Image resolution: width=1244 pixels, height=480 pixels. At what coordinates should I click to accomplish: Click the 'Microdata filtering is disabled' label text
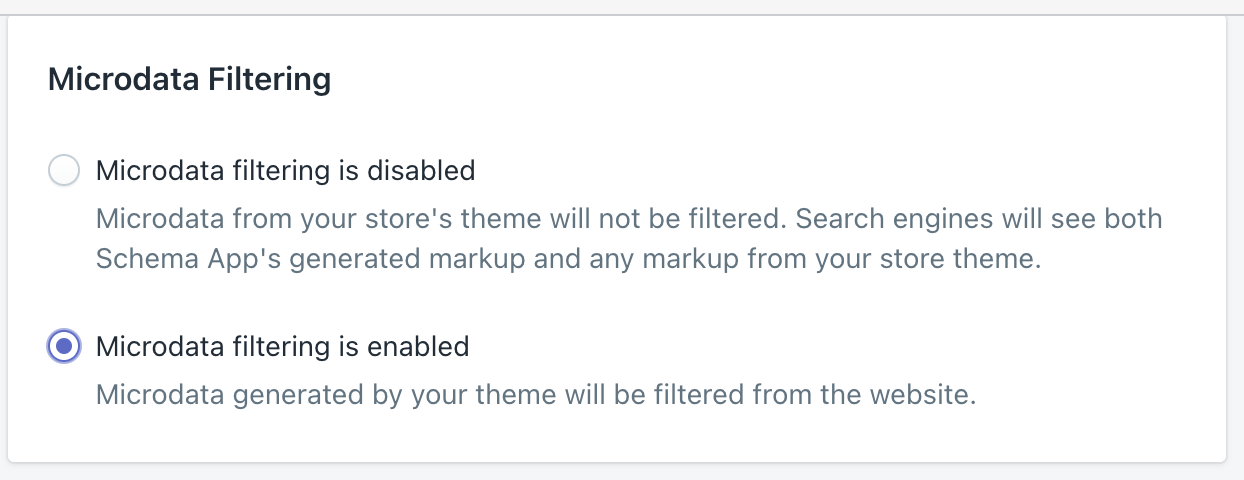pos(285,171)
